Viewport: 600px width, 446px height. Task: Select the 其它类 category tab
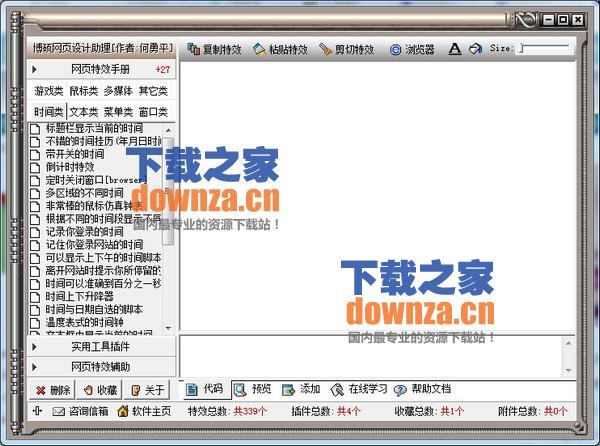click(153, 91)
